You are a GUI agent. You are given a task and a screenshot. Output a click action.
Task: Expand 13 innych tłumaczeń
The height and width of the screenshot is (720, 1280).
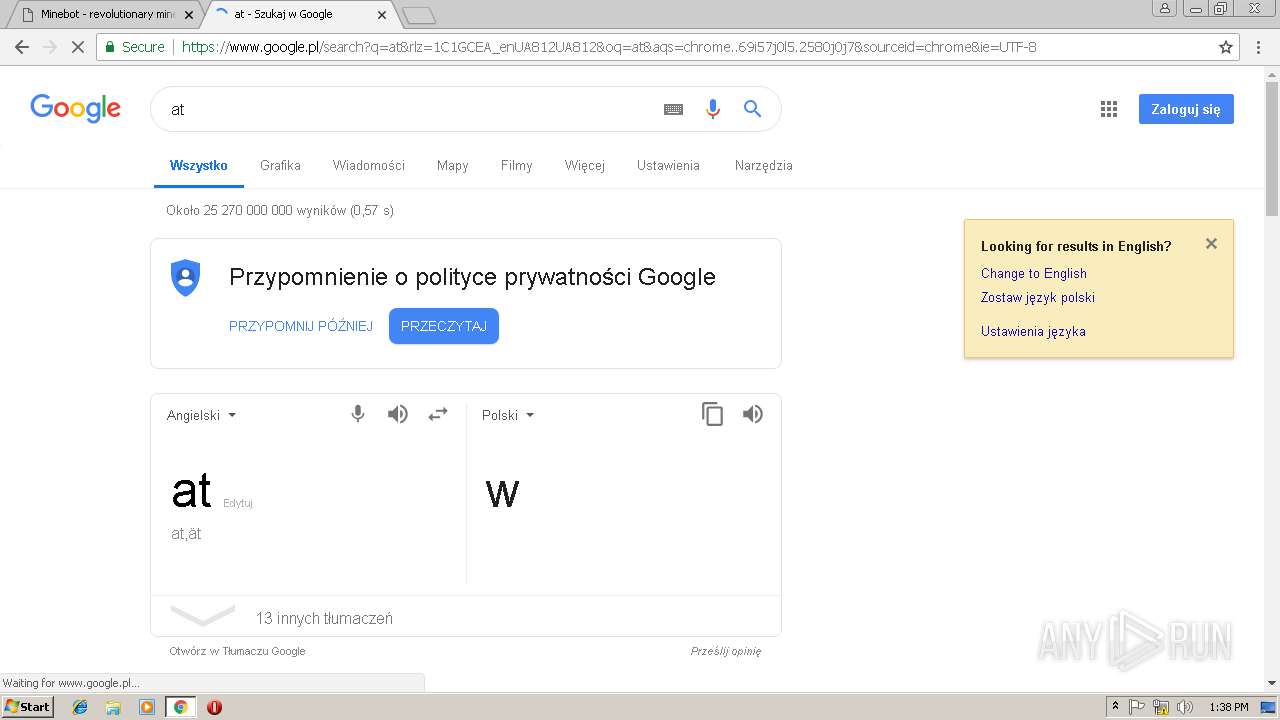pos(466,617)
